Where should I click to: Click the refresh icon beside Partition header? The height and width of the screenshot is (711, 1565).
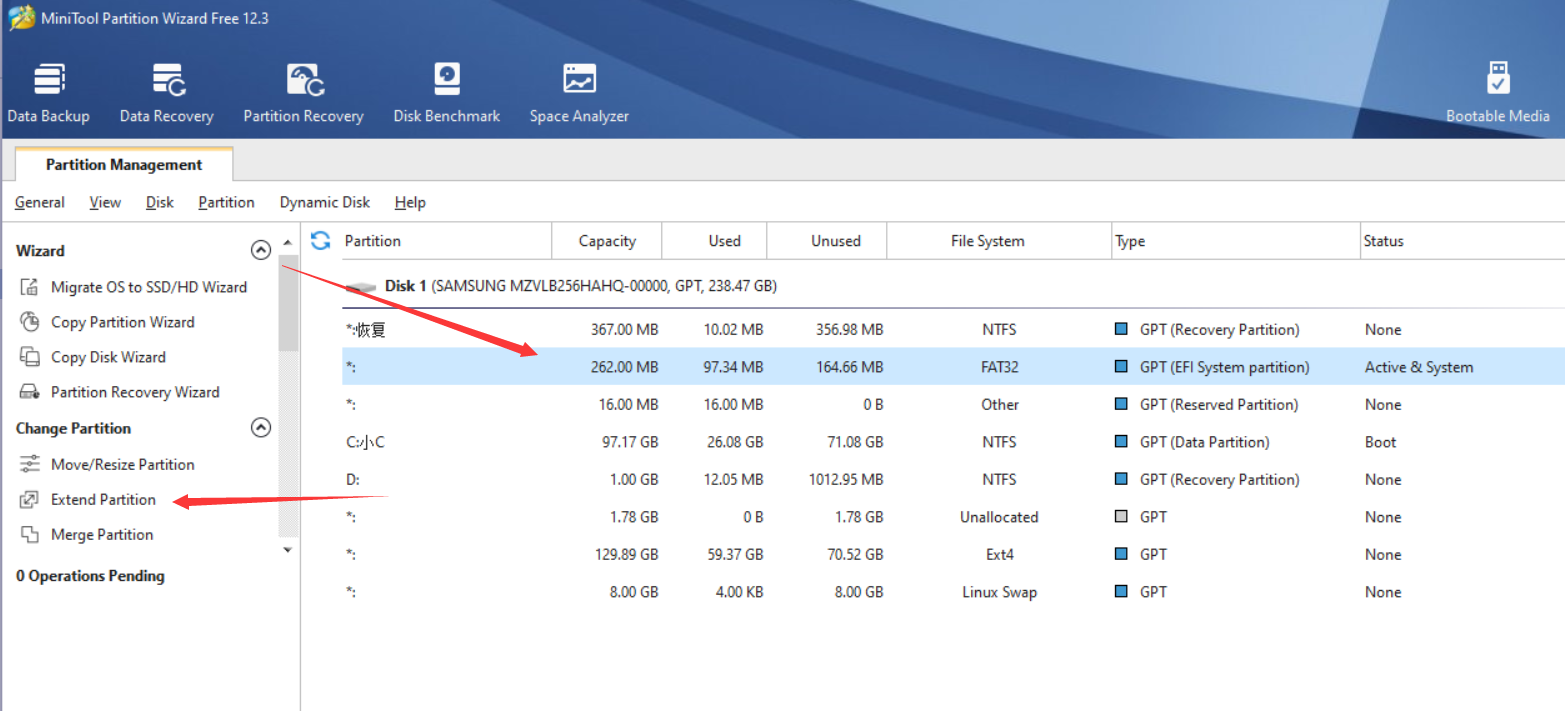coord(320,241)
